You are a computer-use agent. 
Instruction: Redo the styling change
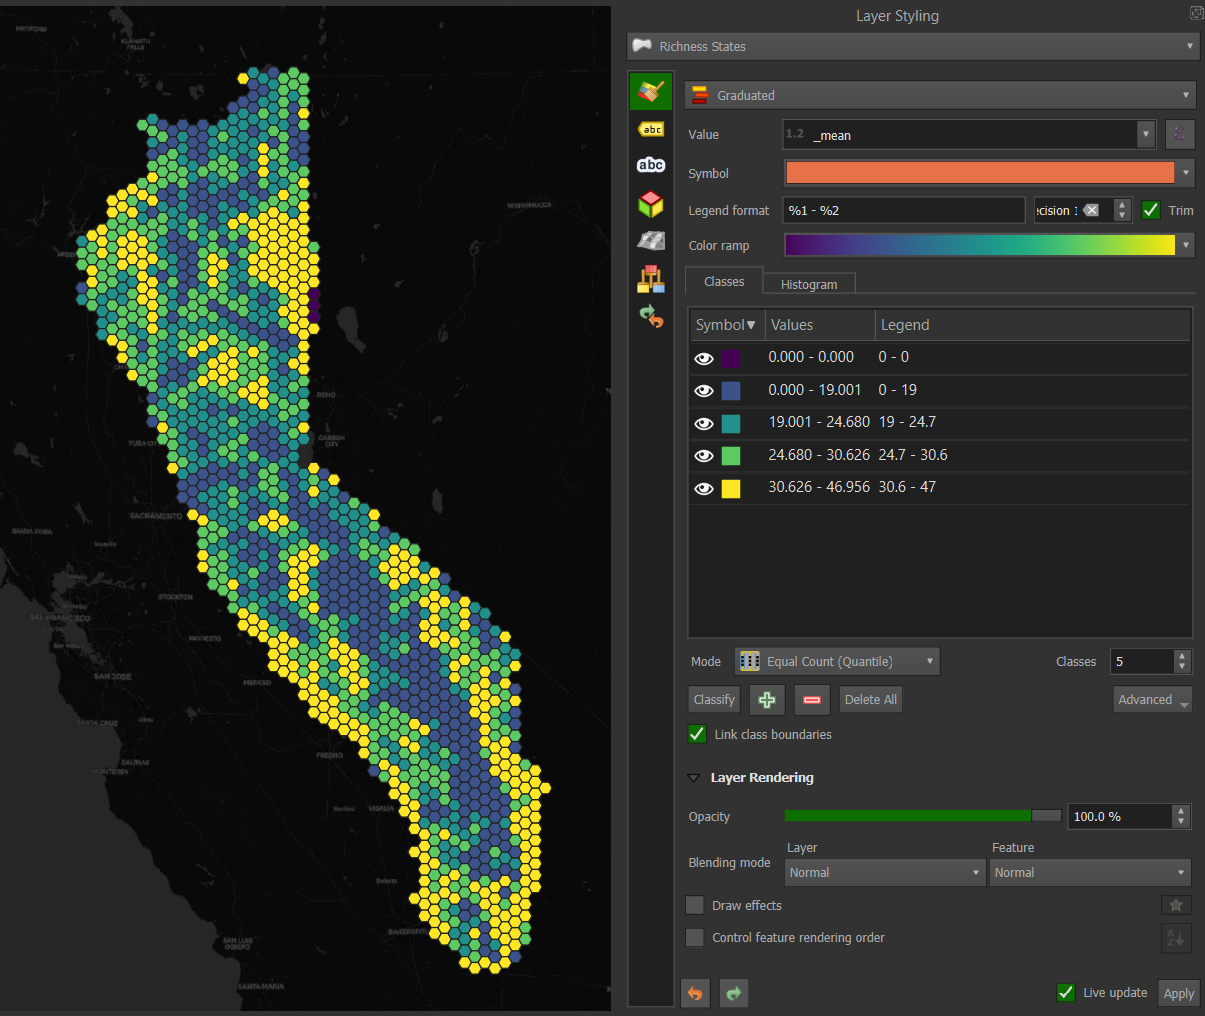tap(734, 993)
